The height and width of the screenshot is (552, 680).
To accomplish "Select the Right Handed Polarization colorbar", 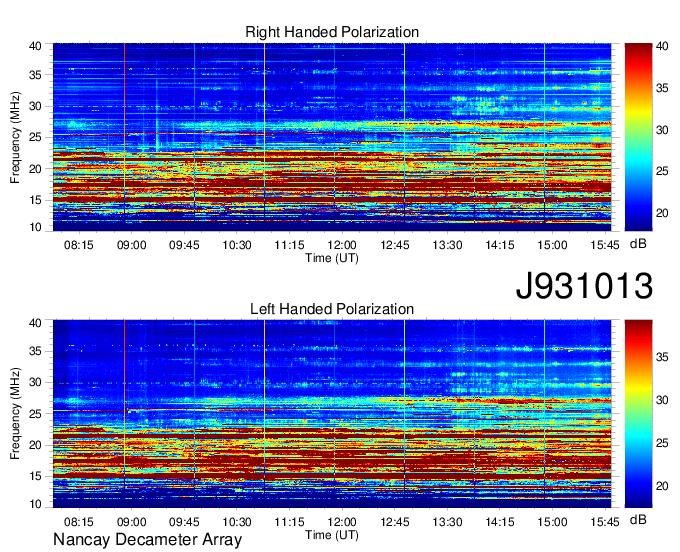I will pos(638,137).
